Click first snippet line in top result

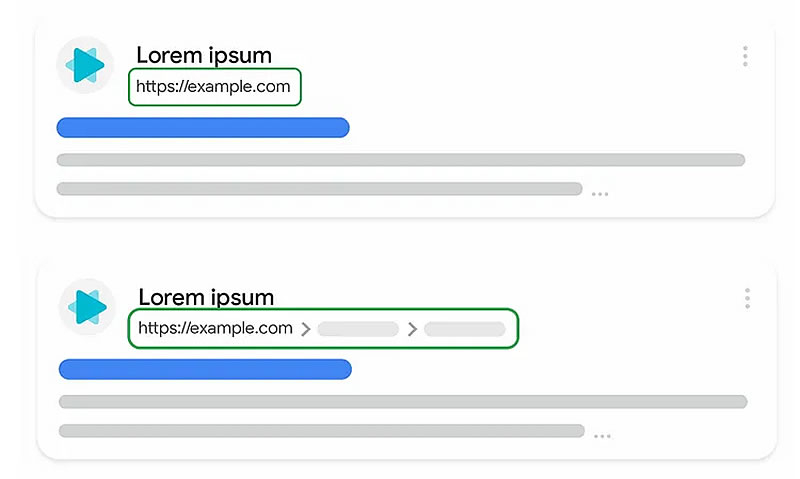click(400, 160)
